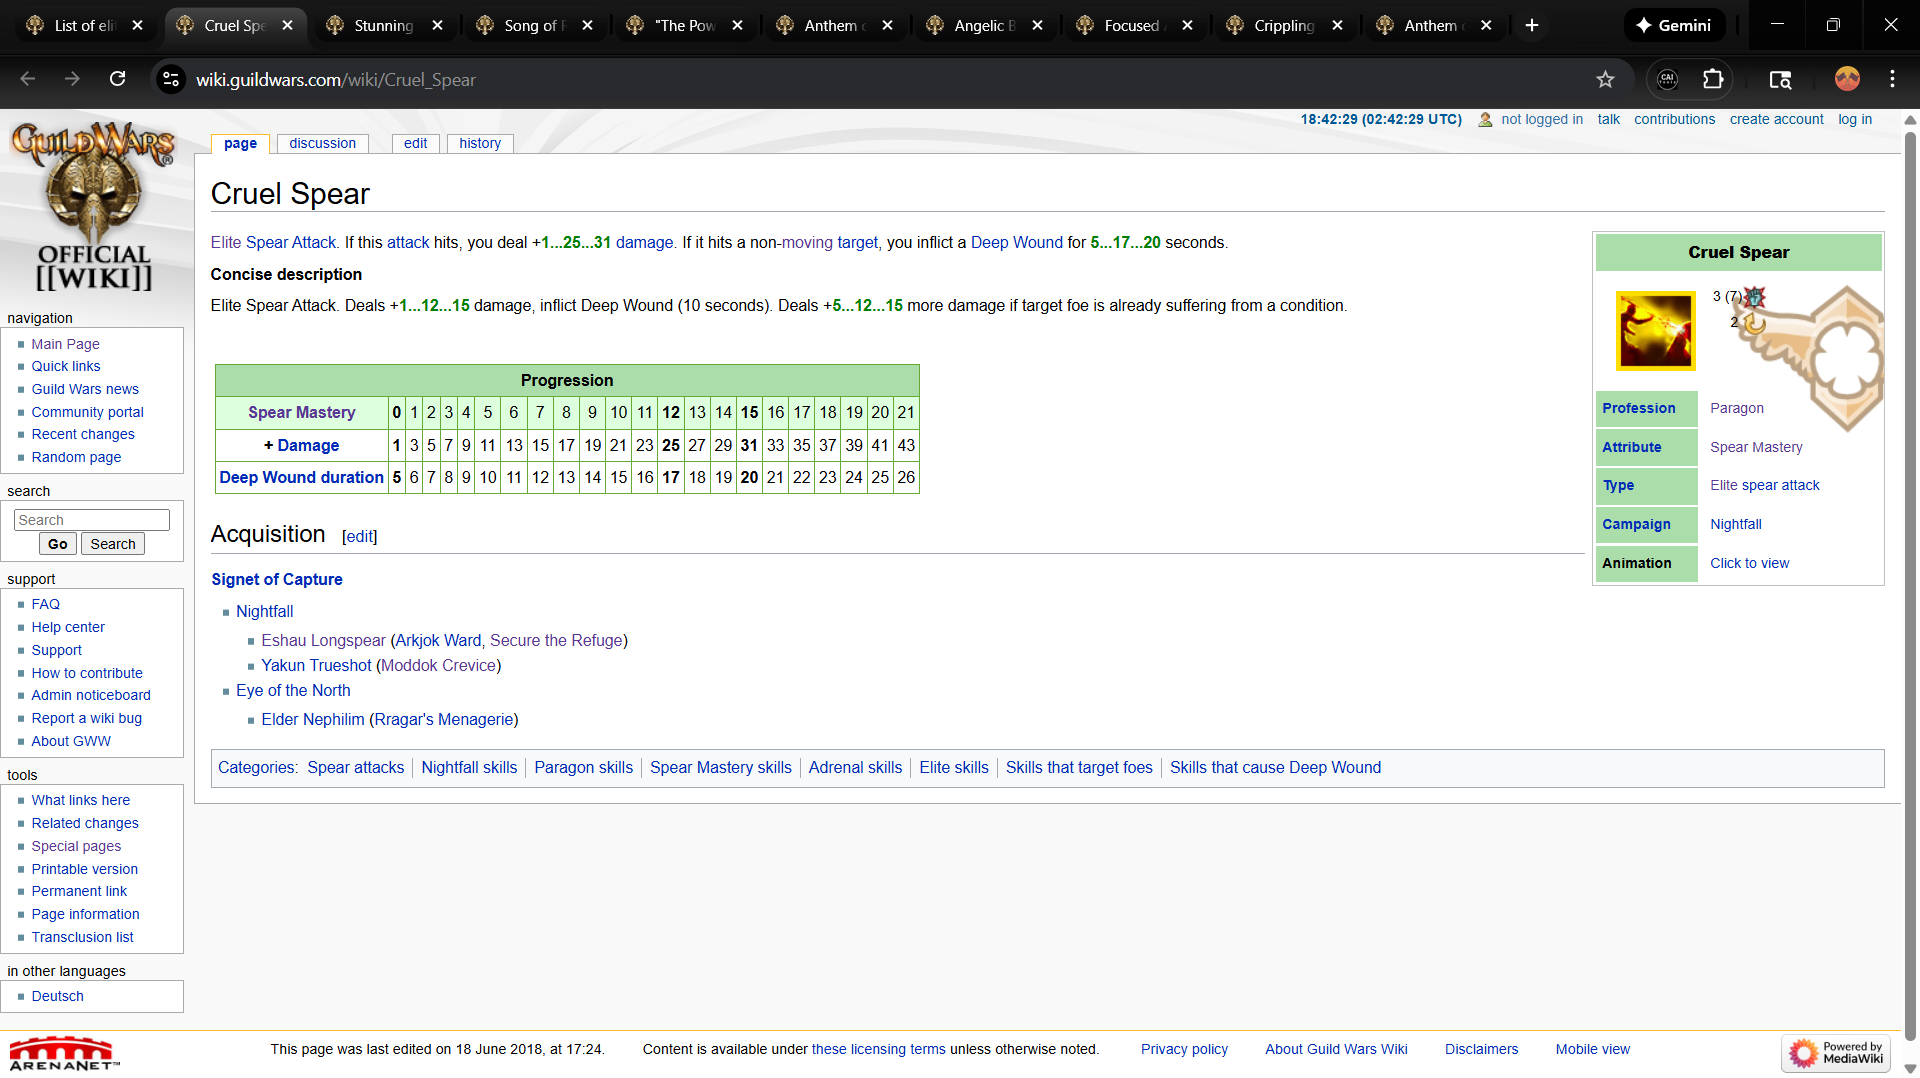
Task: Open Random page link
Action: [76, 457]
